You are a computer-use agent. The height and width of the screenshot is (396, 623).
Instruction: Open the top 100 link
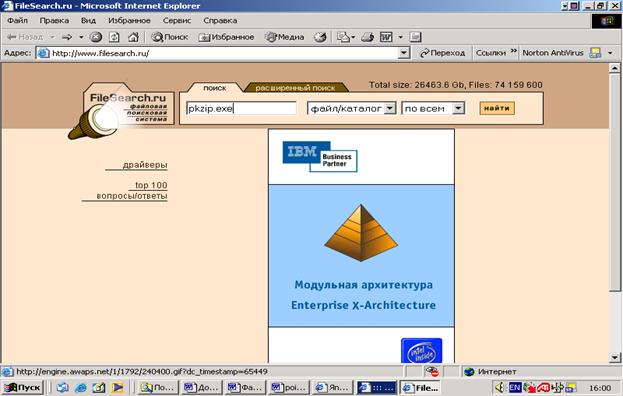[151, 185]
